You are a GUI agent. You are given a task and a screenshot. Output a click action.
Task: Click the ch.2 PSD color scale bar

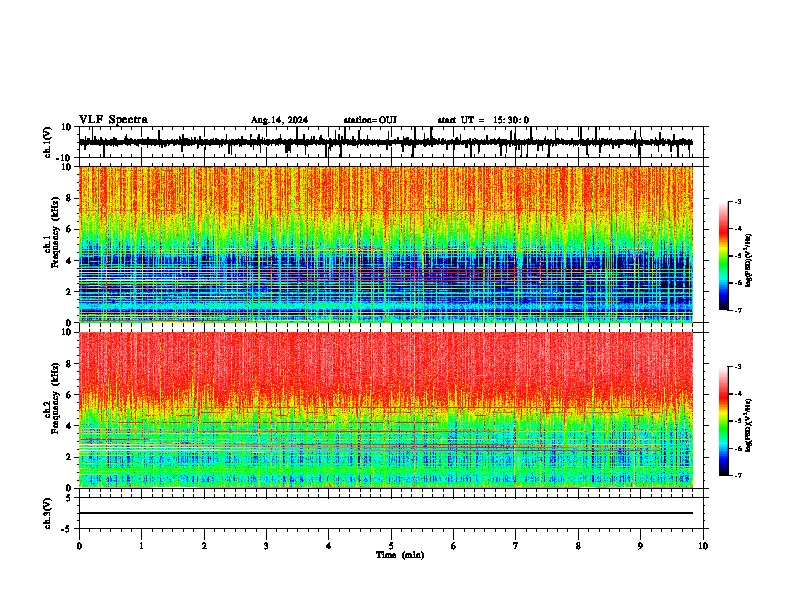(x=724, y=421)
